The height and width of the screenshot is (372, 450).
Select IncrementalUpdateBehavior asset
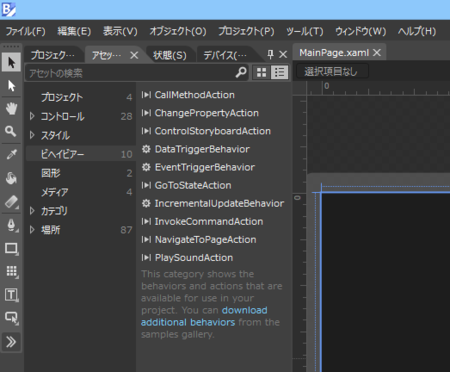click(213, 203)
